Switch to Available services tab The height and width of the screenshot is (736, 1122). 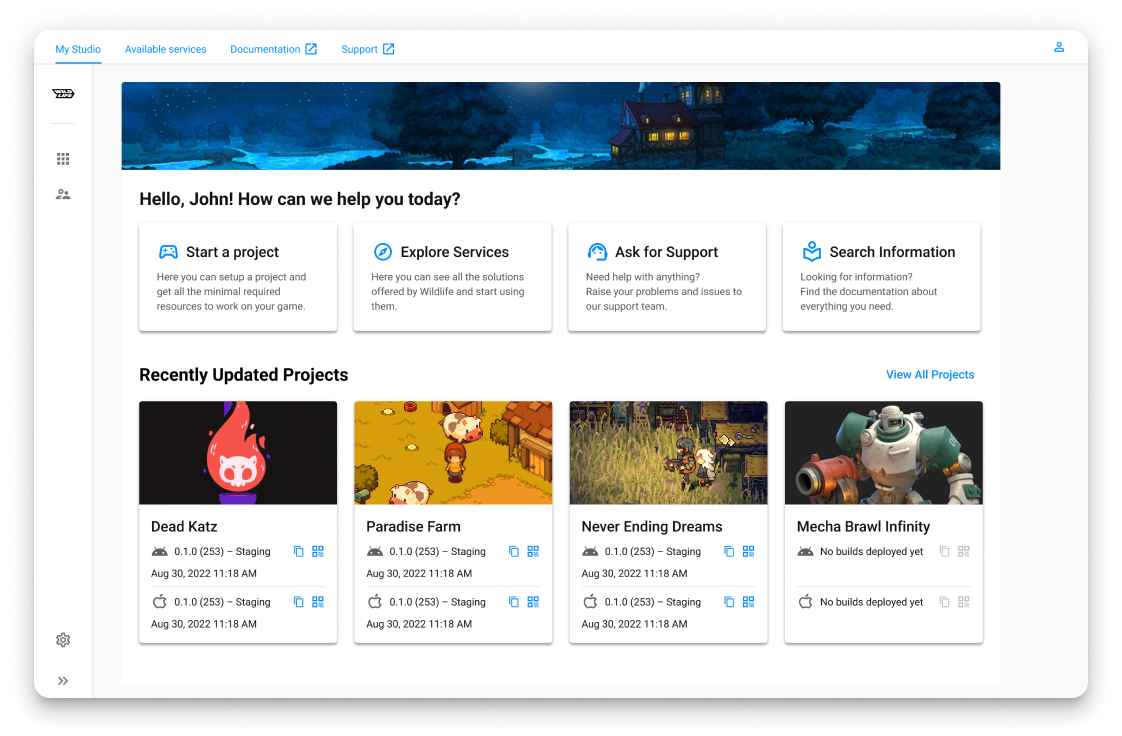pos(165,49)
